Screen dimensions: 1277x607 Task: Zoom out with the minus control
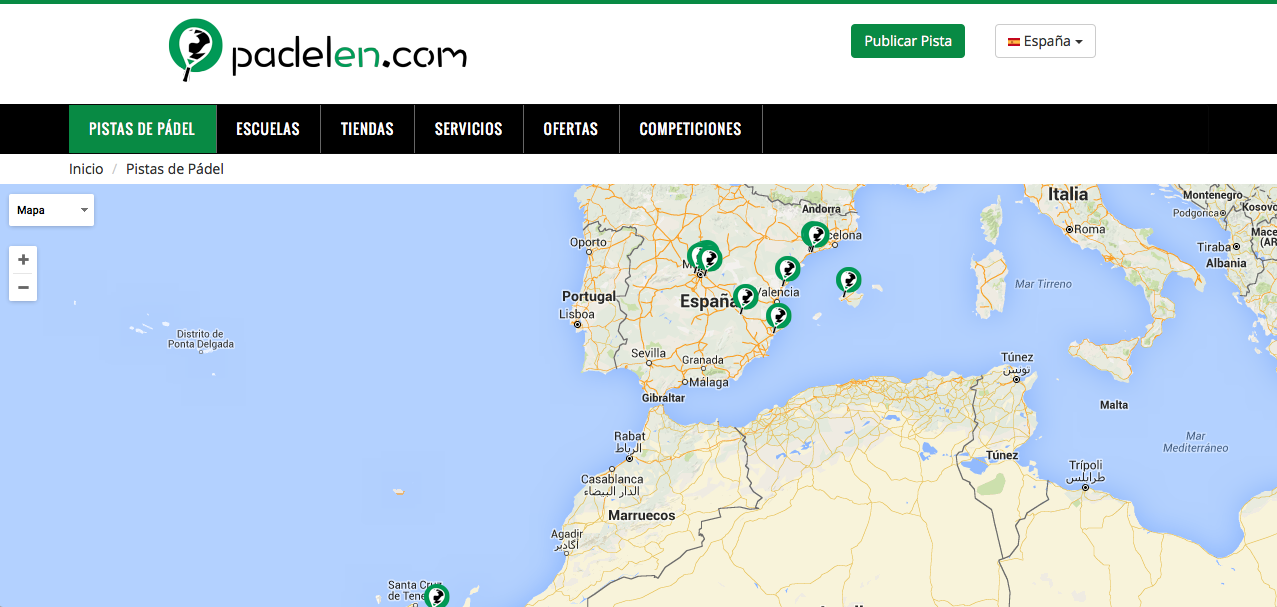pos(22,287)
